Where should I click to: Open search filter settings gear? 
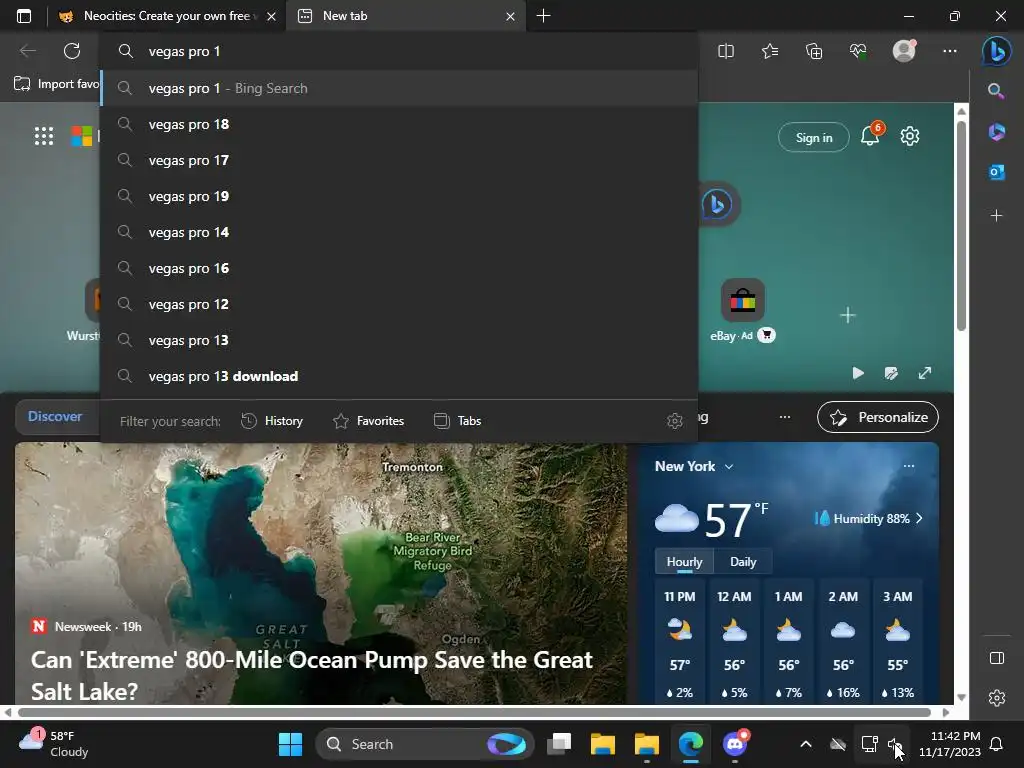click(675, 421)
